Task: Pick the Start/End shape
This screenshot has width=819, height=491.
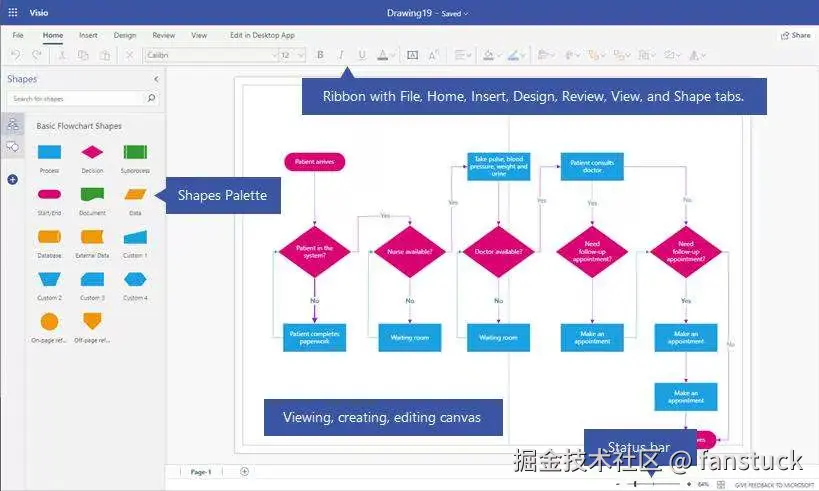Action: (50, 194)
